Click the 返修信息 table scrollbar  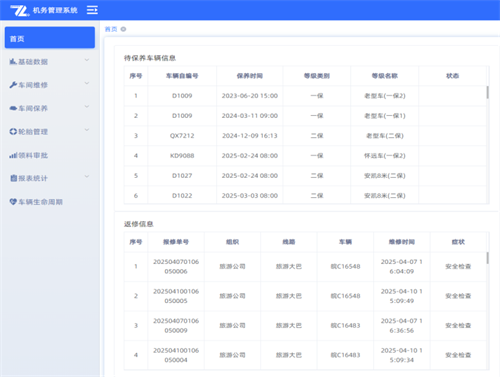click(x=487, y=258)
